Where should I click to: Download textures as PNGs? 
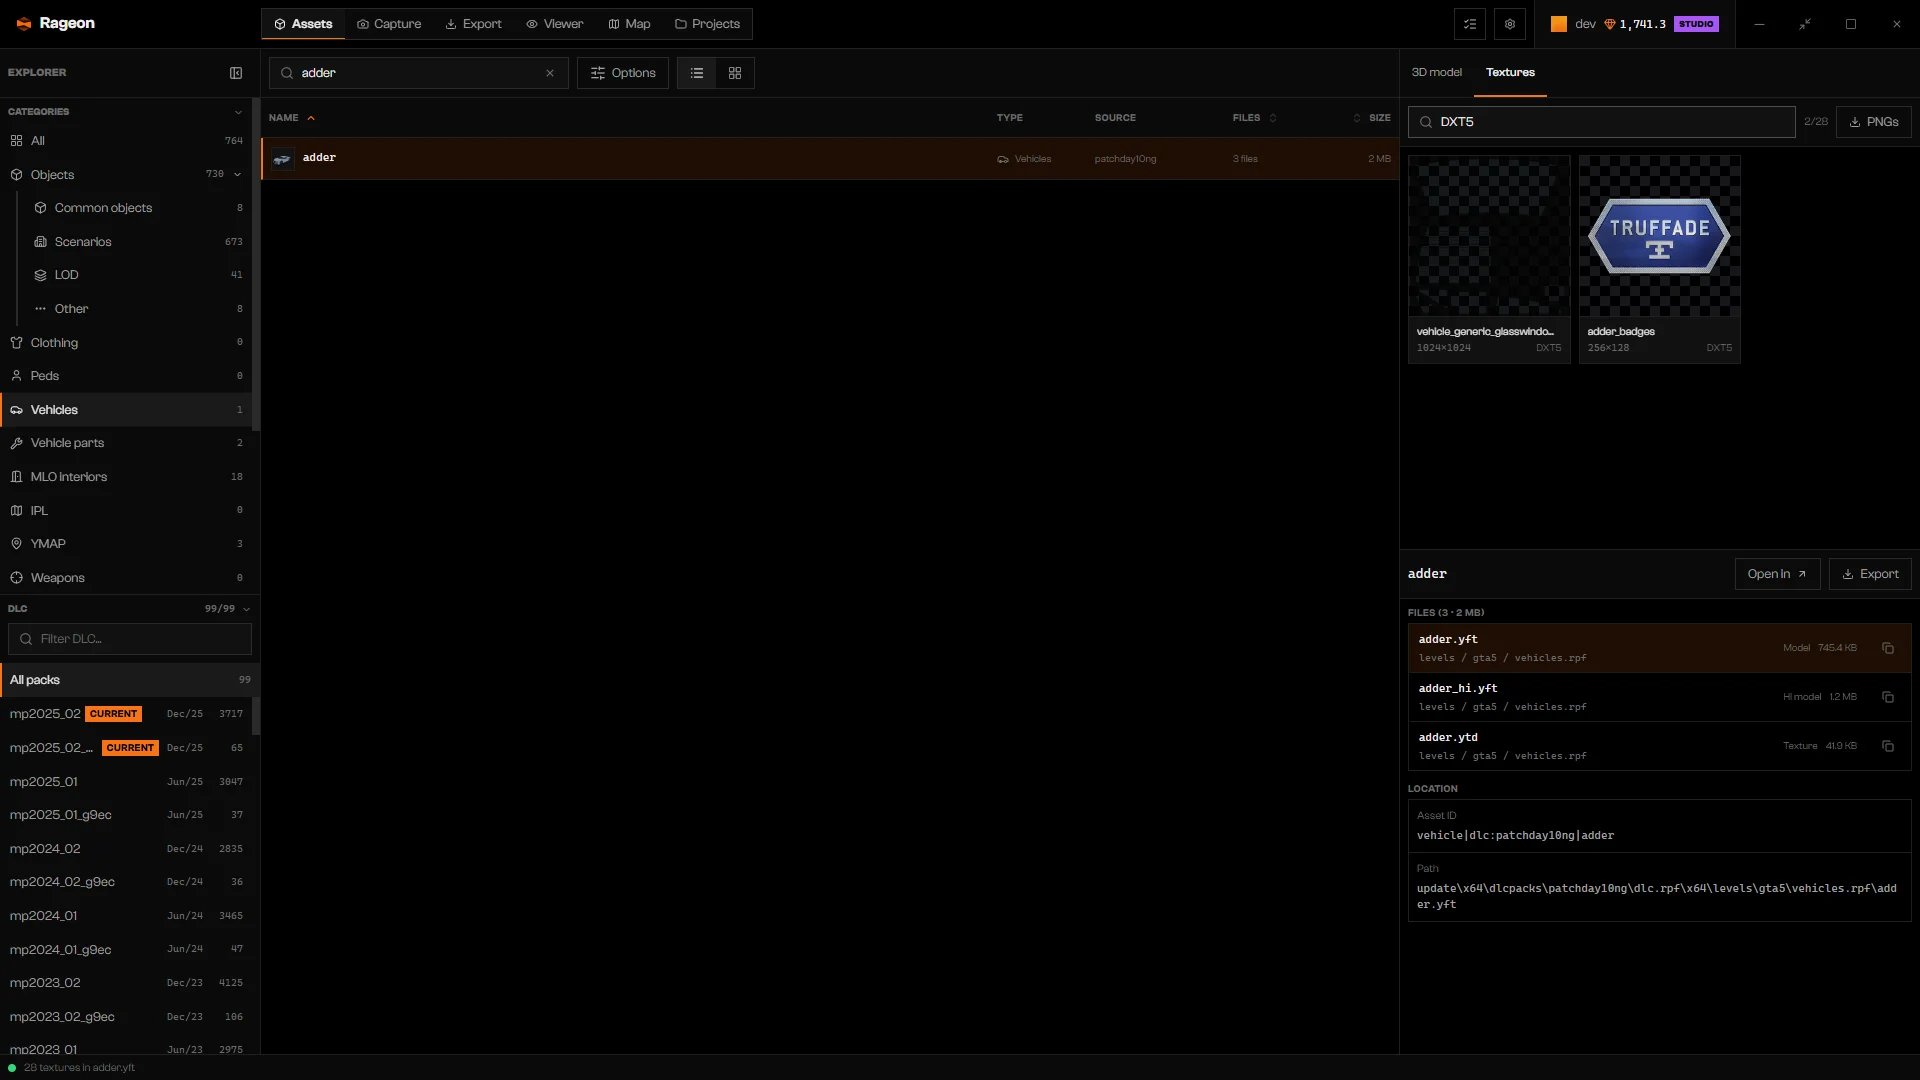1874,122
